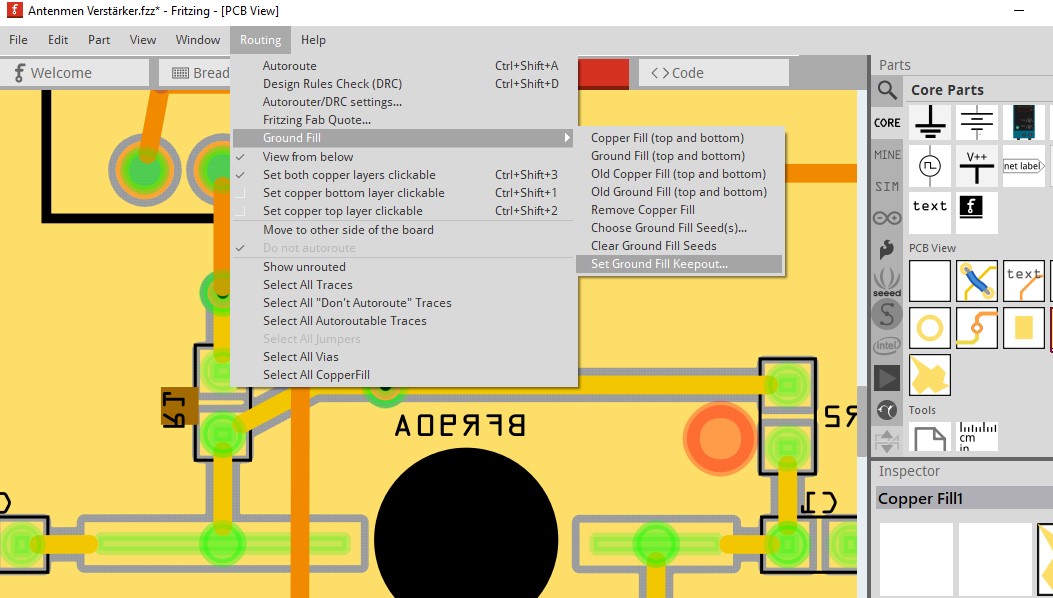Choose the jumper part in PCB View
The image size is (1053, 598).
(976, 280)
